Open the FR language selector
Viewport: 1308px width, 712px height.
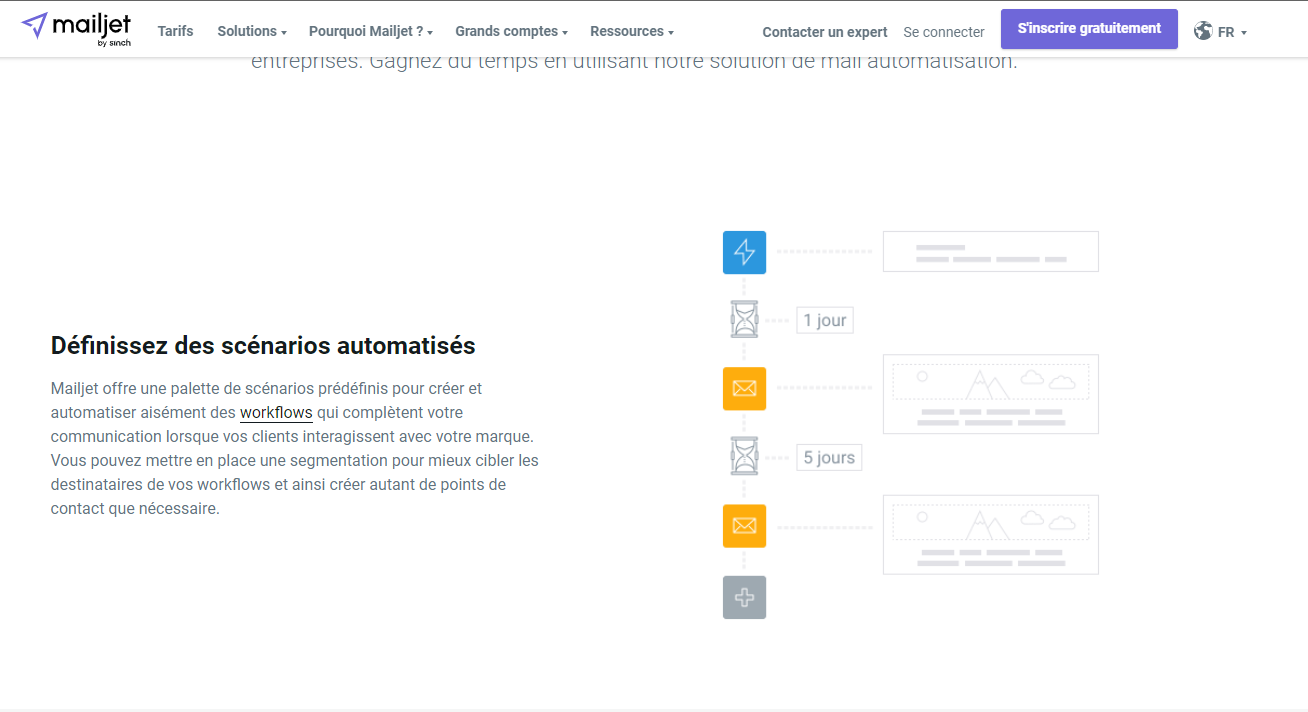[x=1231, y=32]
